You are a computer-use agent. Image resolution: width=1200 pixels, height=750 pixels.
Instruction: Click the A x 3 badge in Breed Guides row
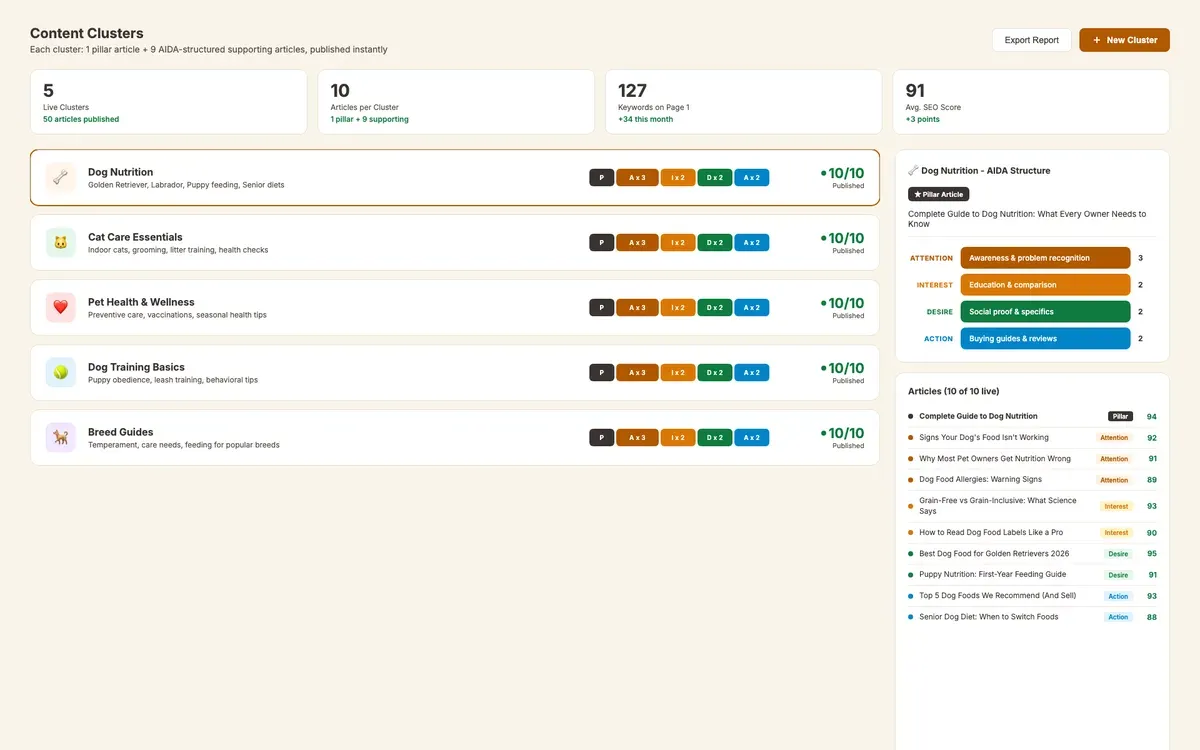[637, 438]
